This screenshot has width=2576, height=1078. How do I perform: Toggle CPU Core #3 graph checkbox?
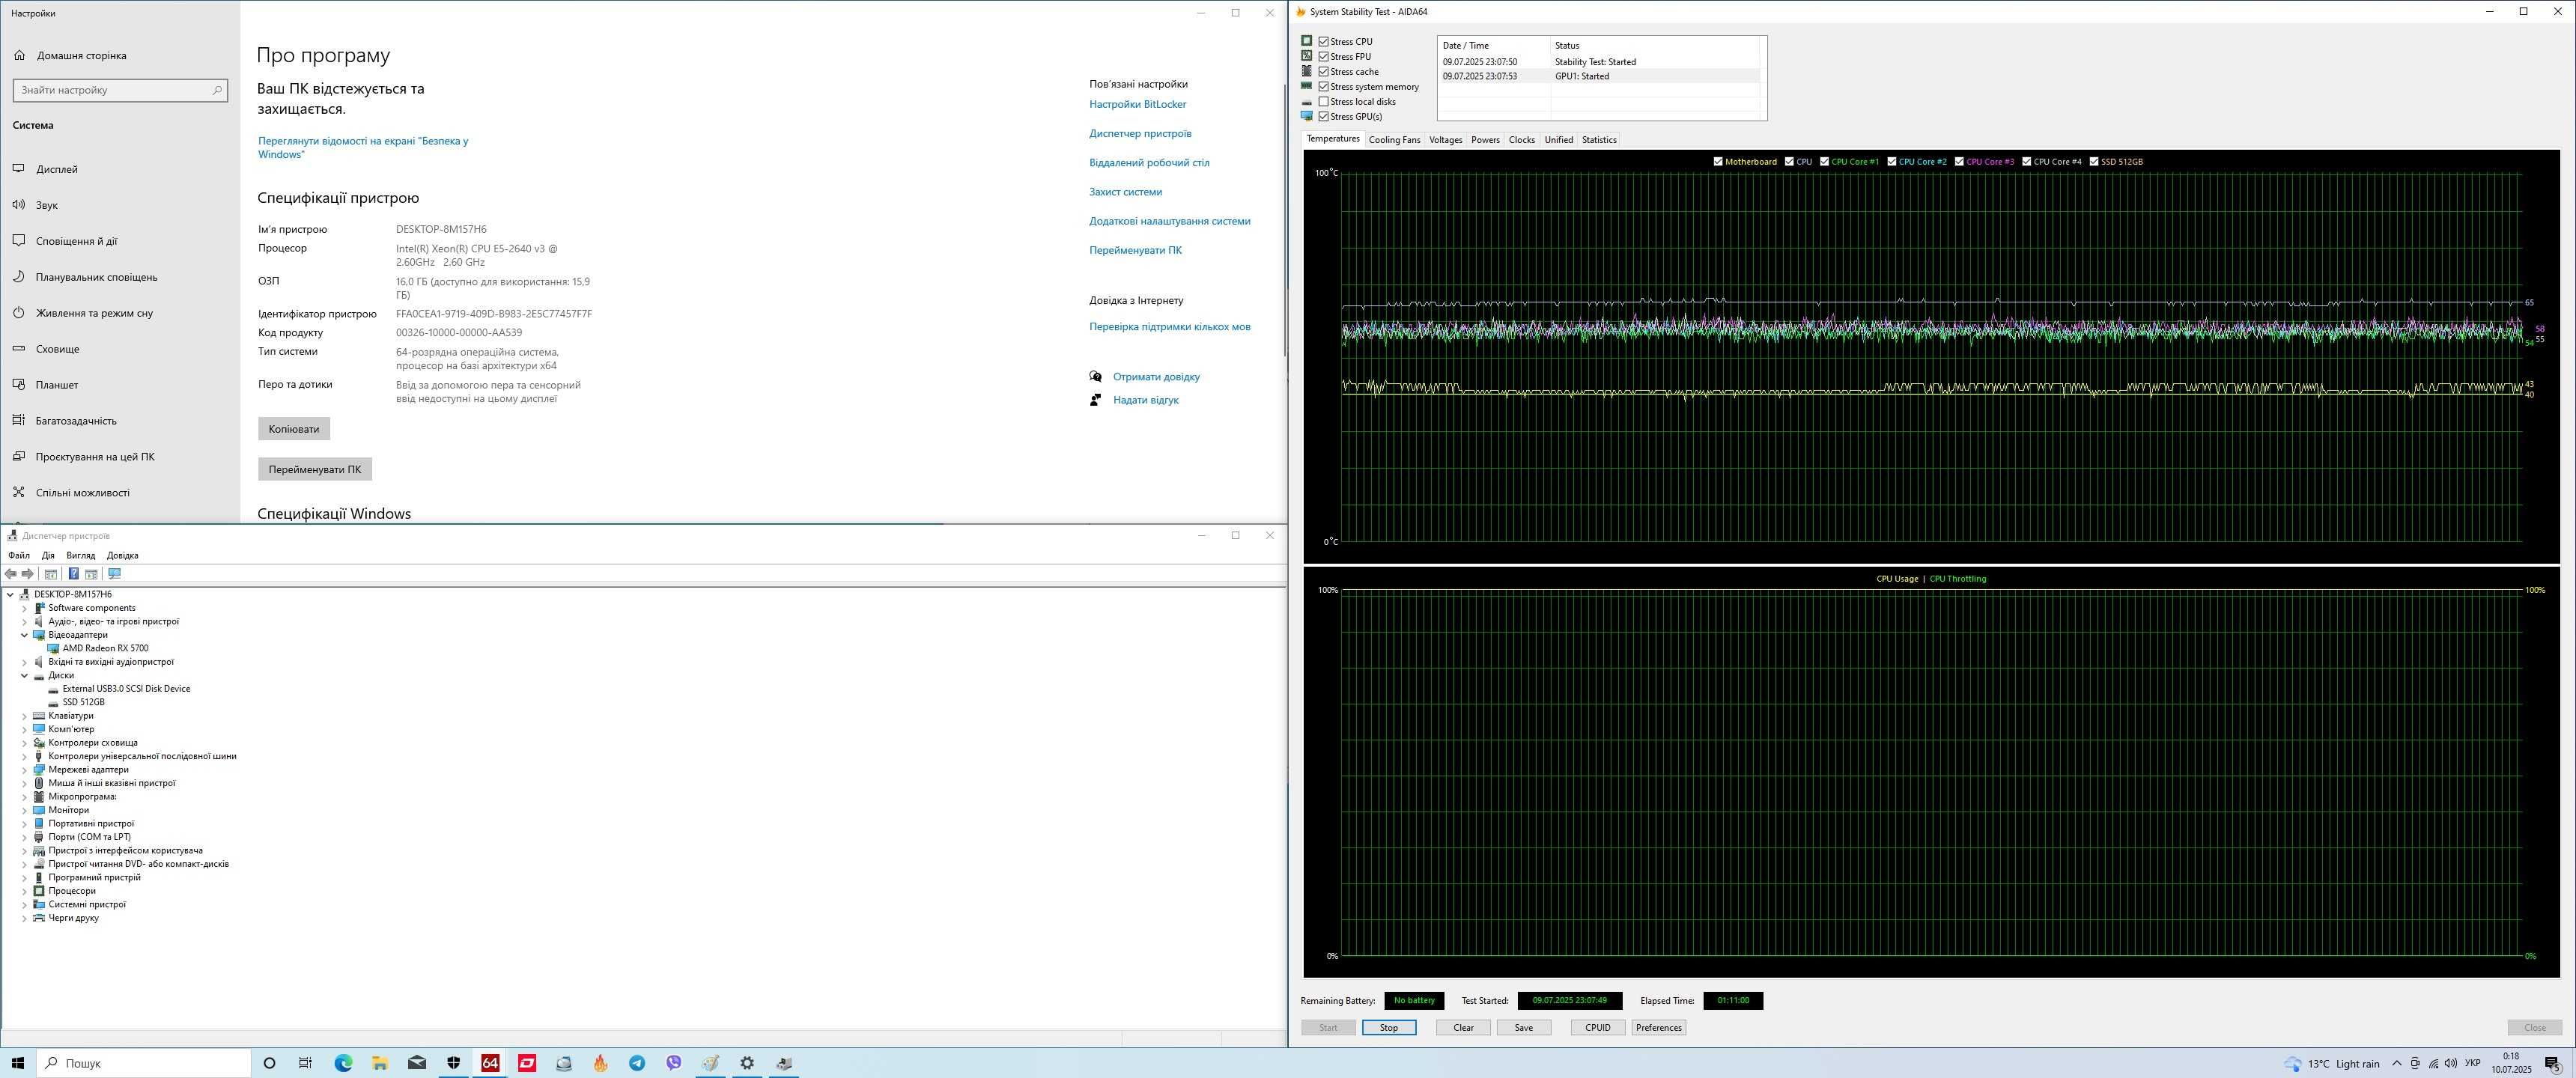(1959, 162)
